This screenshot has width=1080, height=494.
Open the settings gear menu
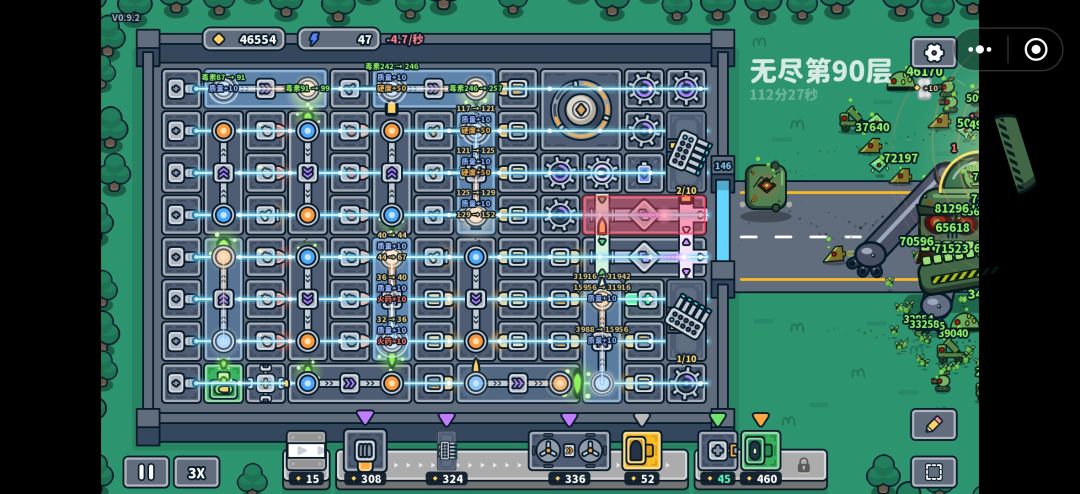(934, 52)
